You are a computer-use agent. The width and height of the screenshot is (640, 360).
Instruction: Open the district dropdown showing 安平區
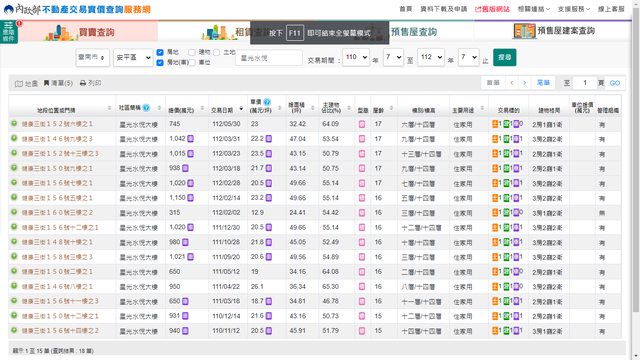(133, 58)
